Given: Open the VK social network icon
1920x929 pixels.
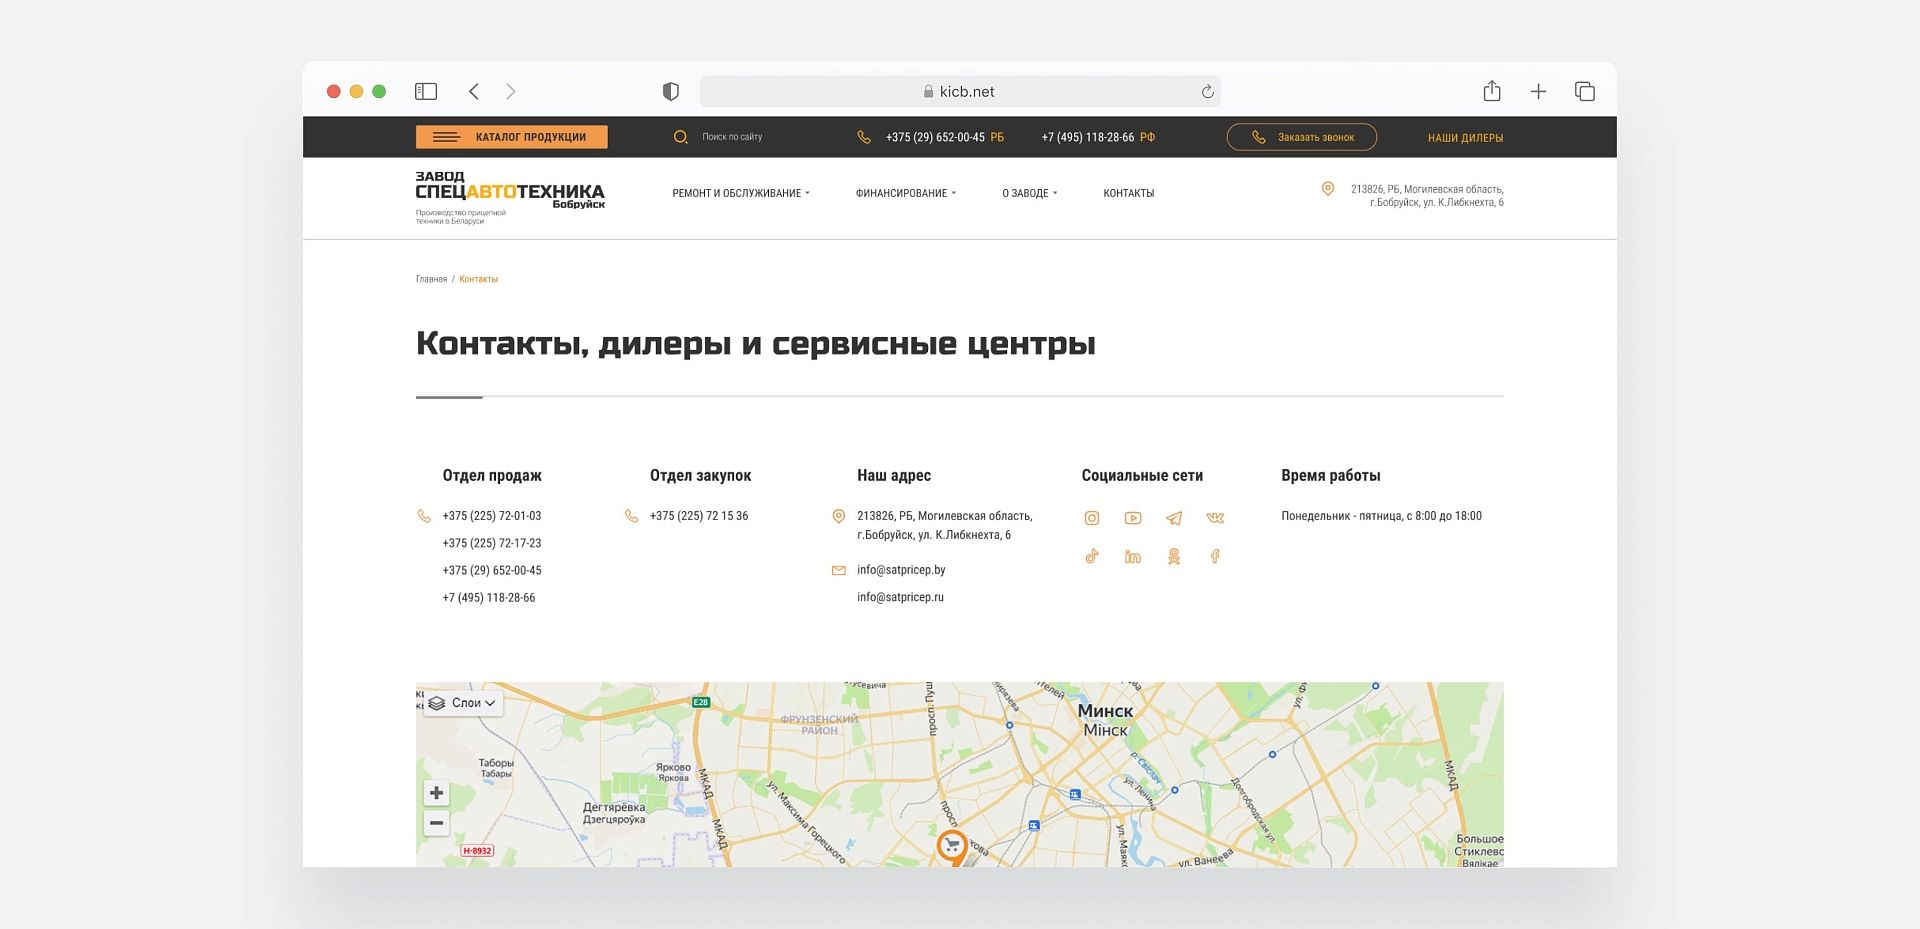Looking at the screenshot, I should click(x=1214, y=518).
